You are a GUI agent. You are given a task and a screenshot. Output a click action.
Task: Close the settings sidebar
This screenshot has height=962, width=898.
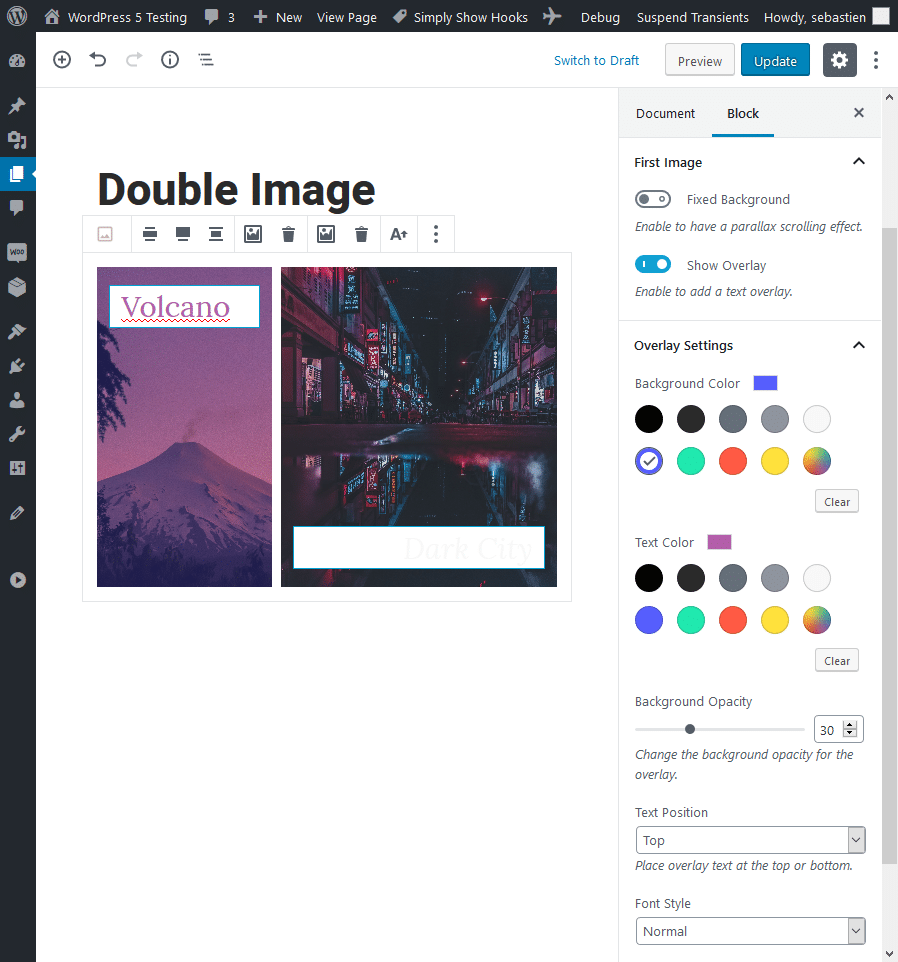(859, 112)
